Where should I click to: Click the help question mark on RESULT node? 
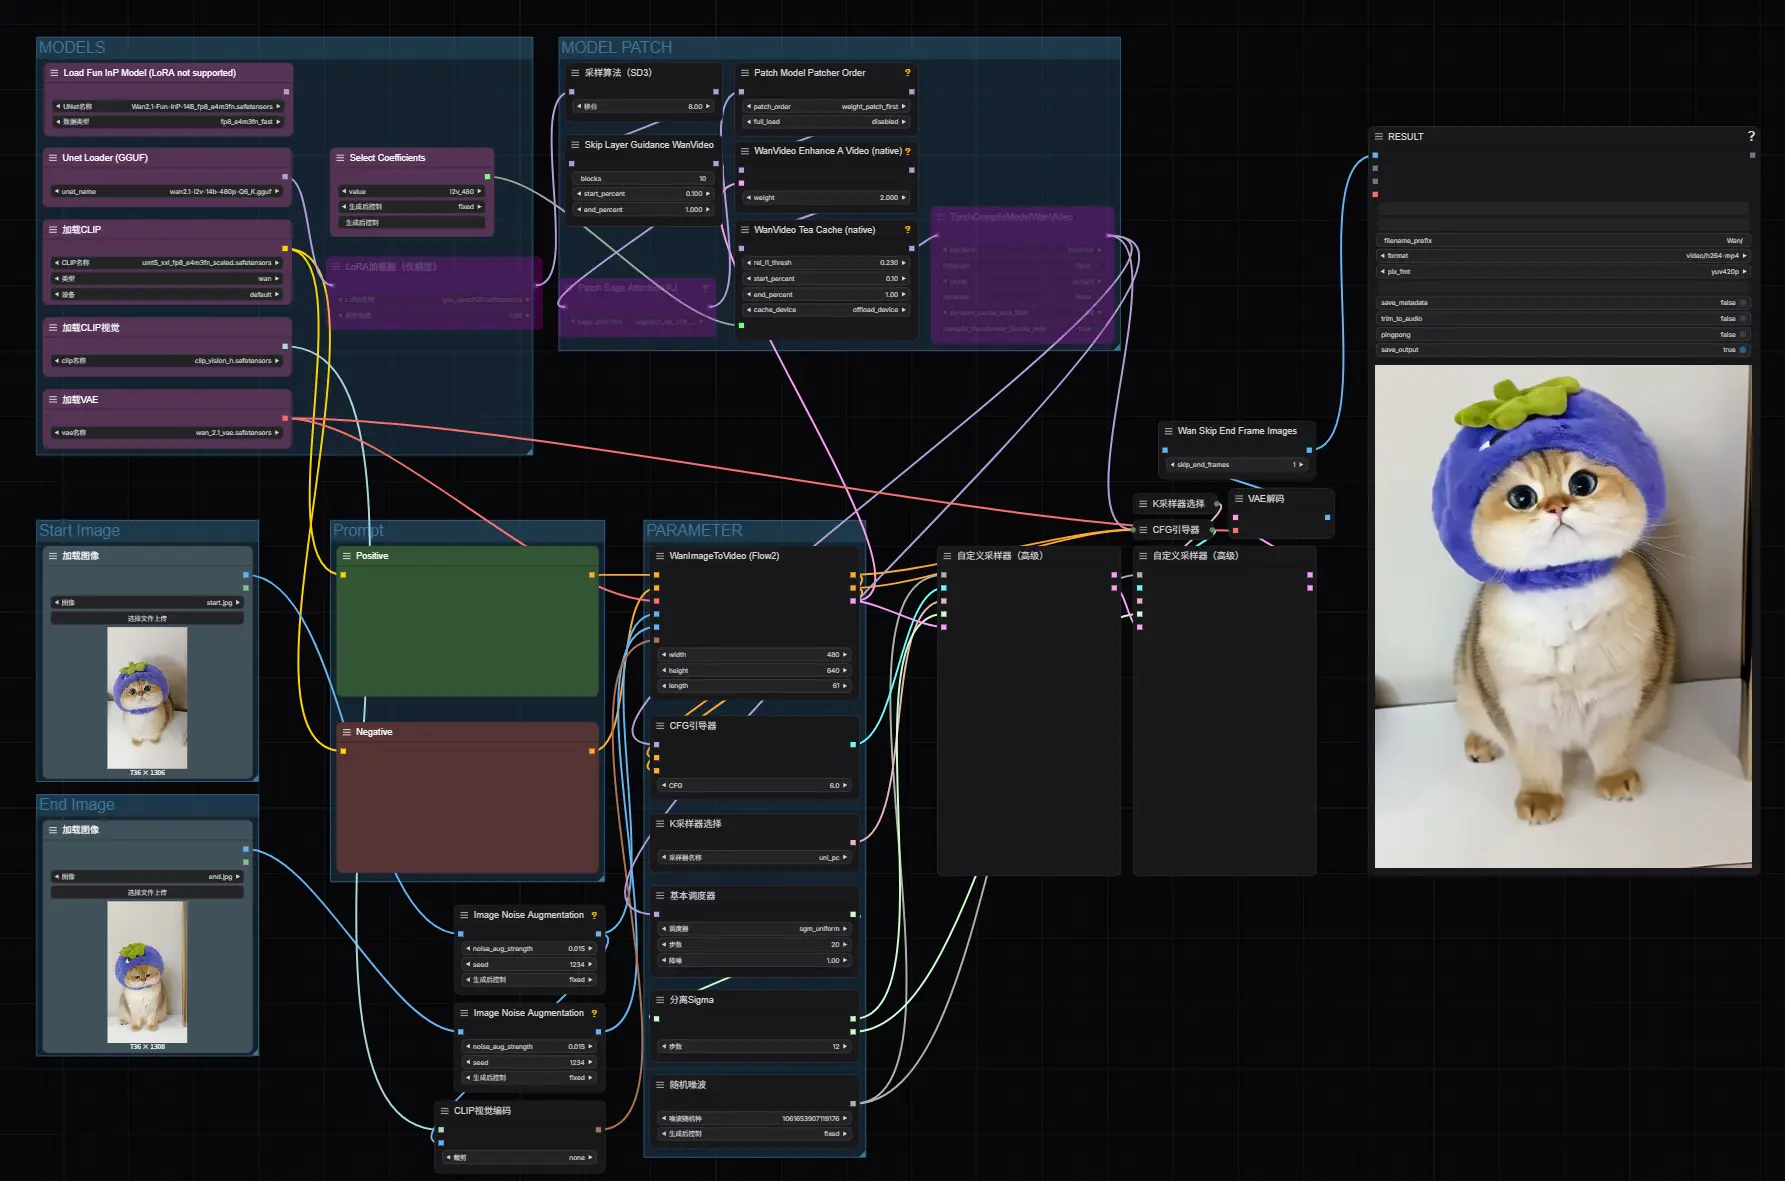pyautogui.click(x=1751, y=136)
